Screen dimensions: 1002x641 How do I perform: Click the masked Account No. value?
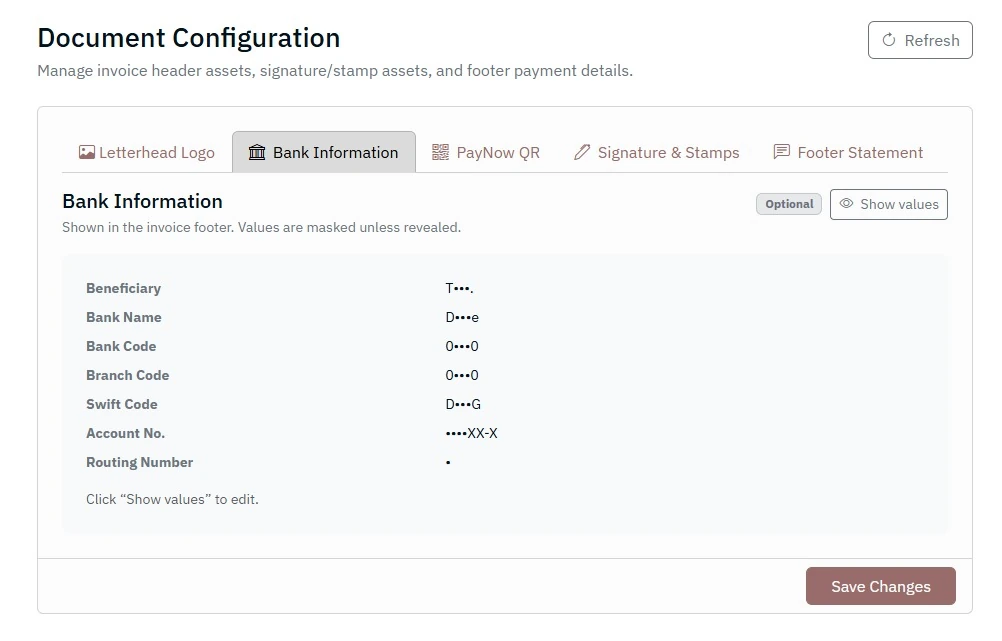coord(471,434)
